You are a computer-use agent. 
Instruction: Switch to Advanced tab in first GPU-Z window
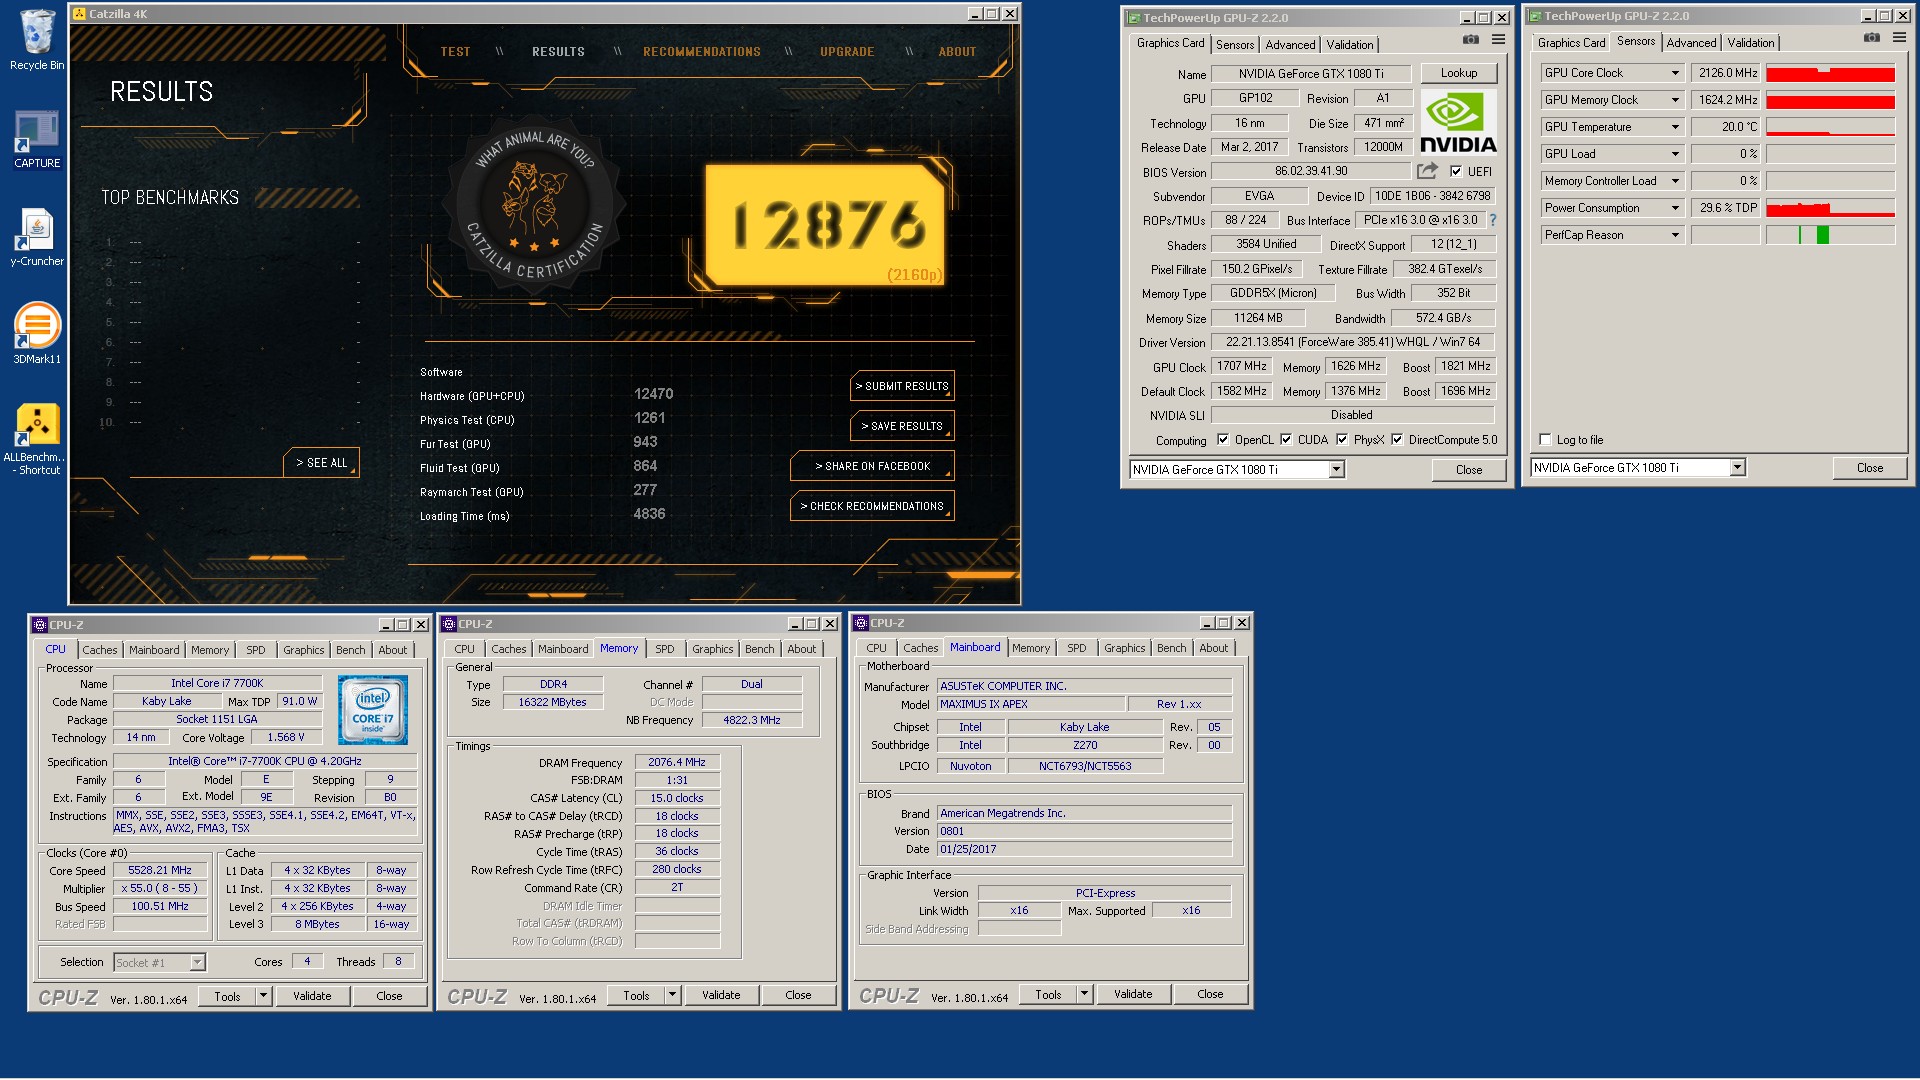pyautogui.click(x=1290, y=45)
